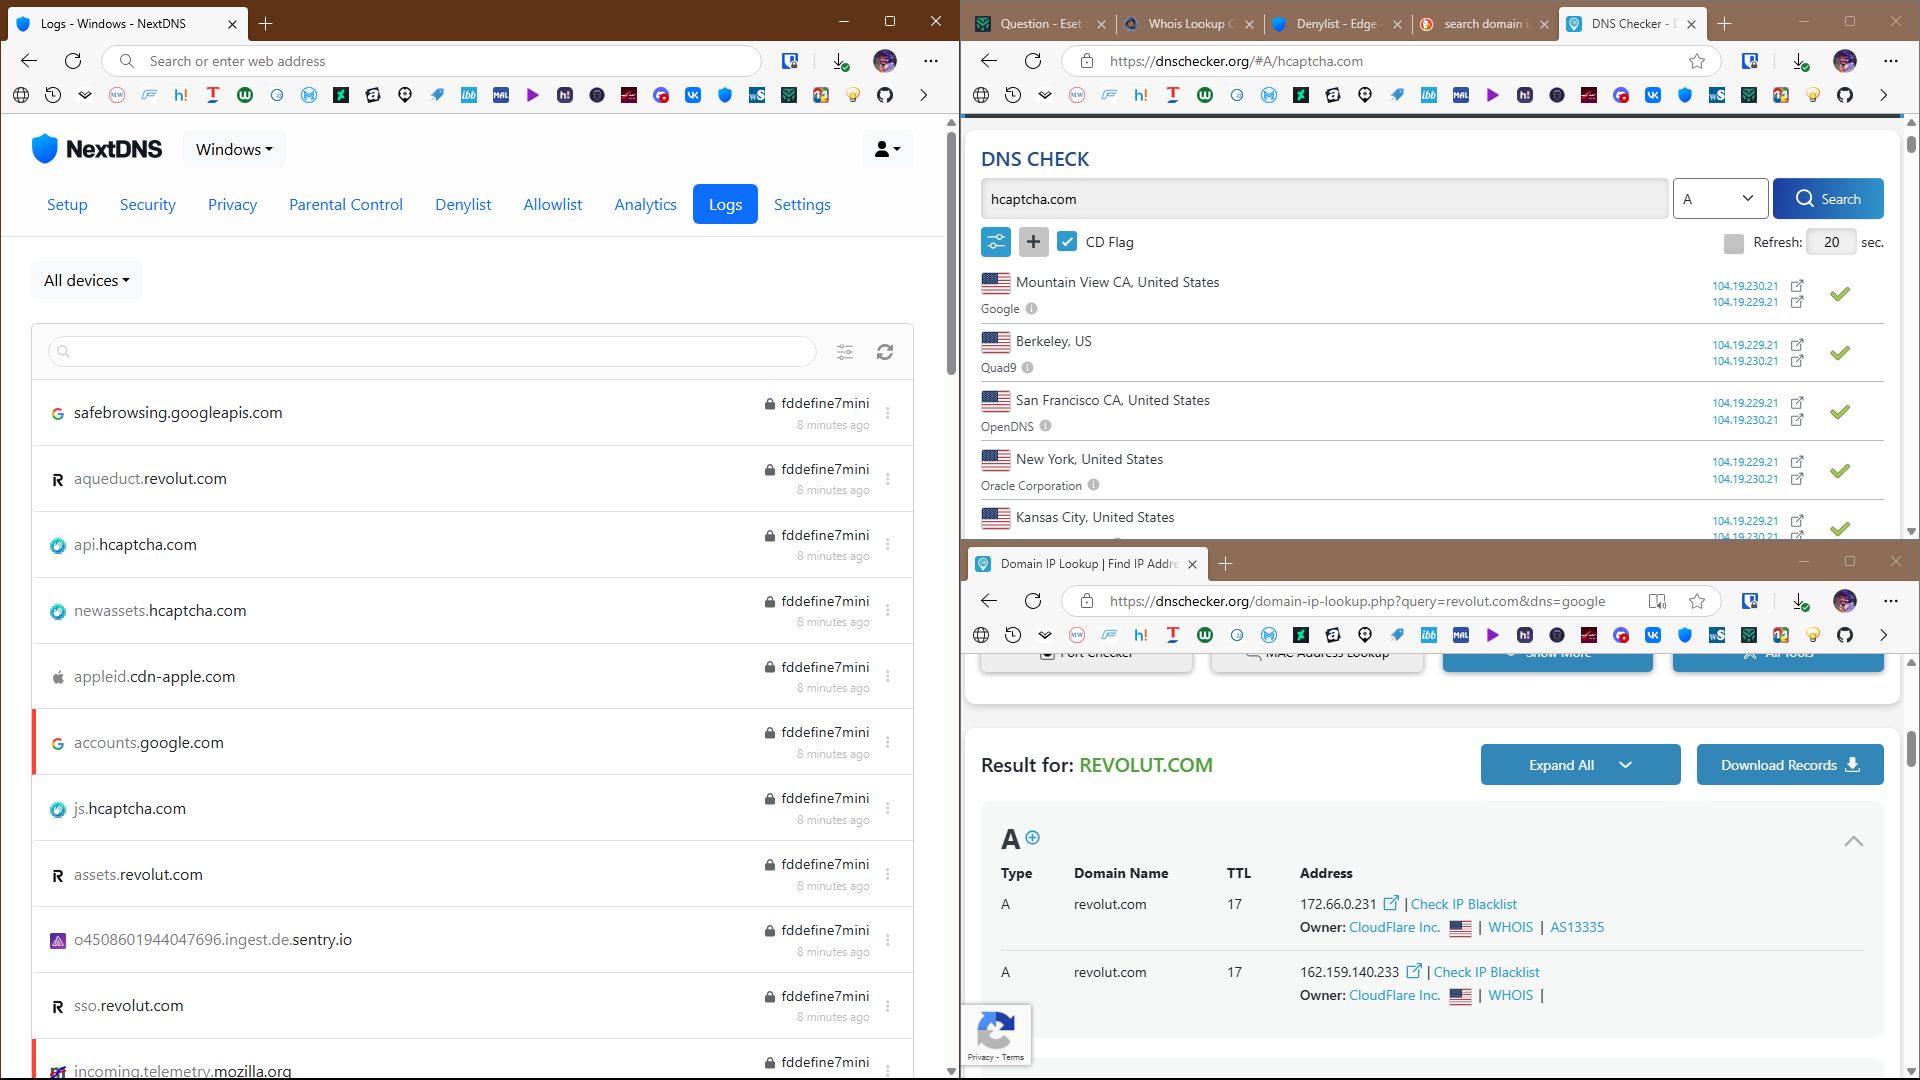Image resolution: width=1920 pixels, height=1080 pixels.
Task: Open the account user dropdown in NextDNS
Action: (x=887, y=149)
